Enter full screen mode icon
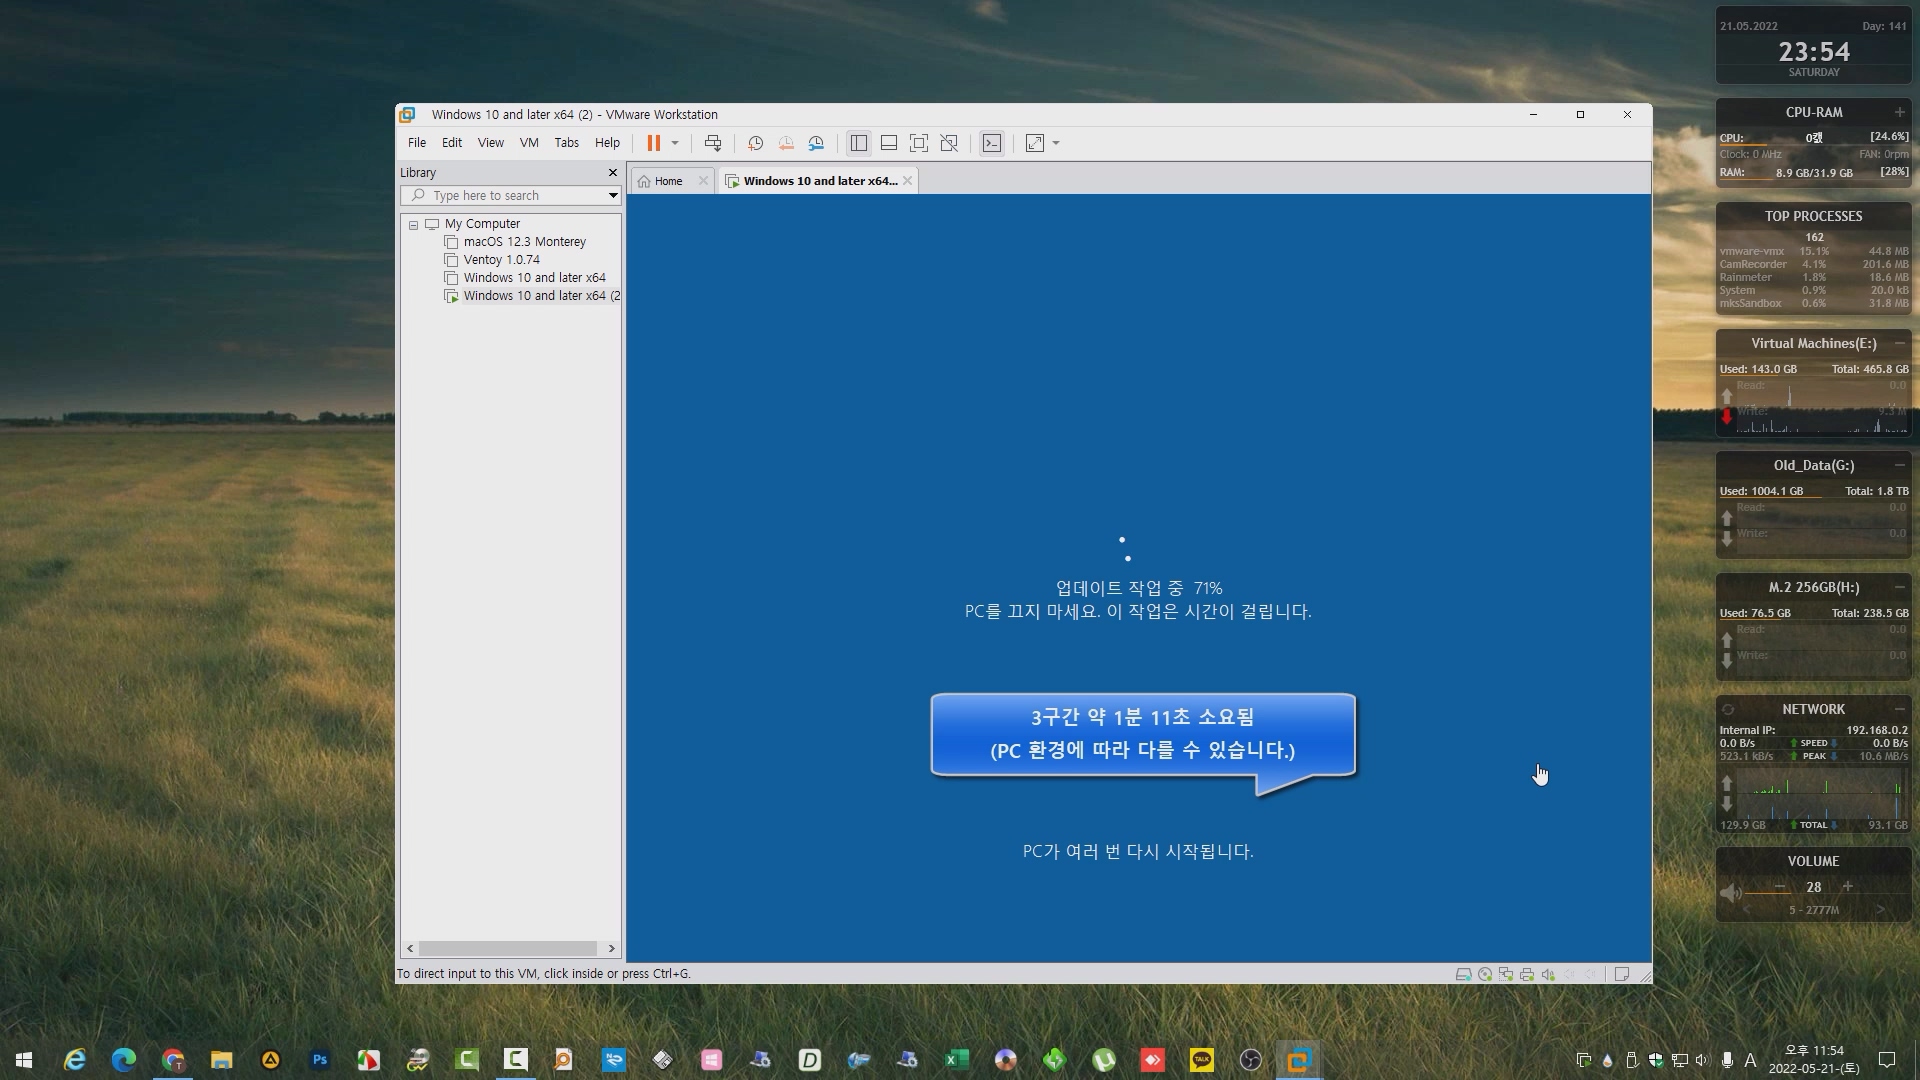The width and height of the screenshot is (1920, 1080). pos(919,143)
